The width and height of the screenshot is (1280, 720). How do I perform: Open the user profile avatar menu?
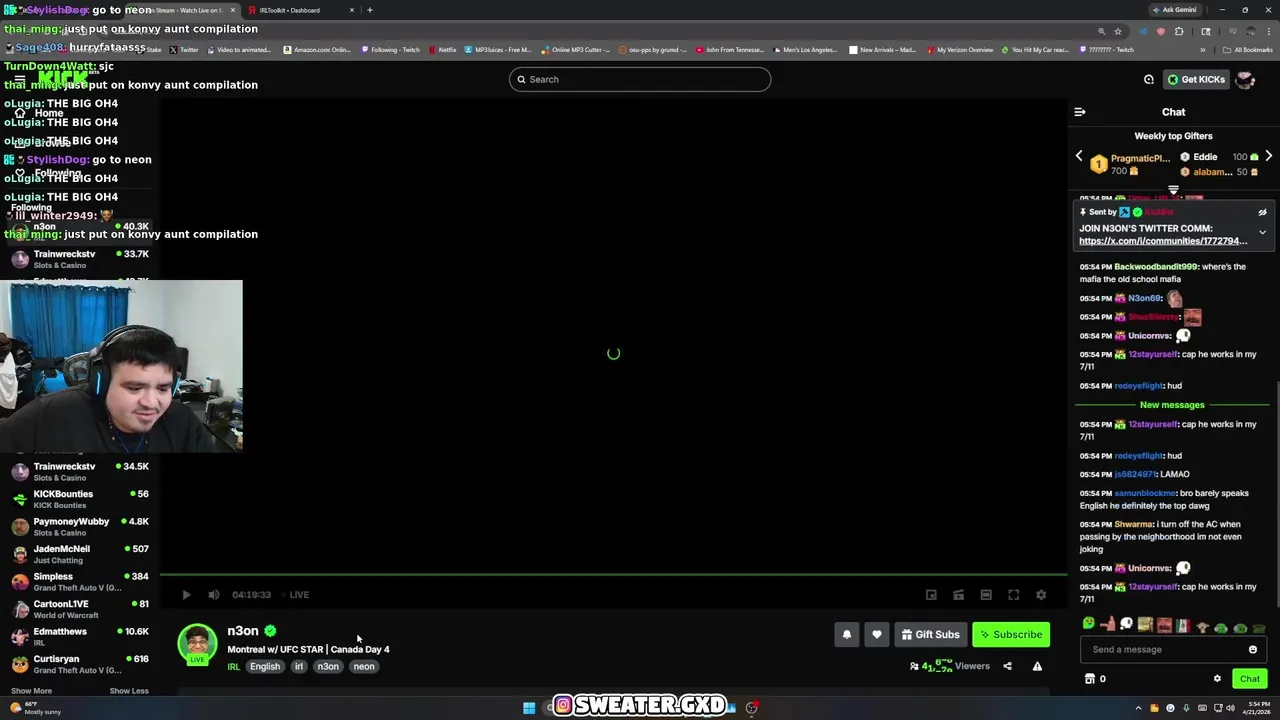click(x=1246, y=80)
